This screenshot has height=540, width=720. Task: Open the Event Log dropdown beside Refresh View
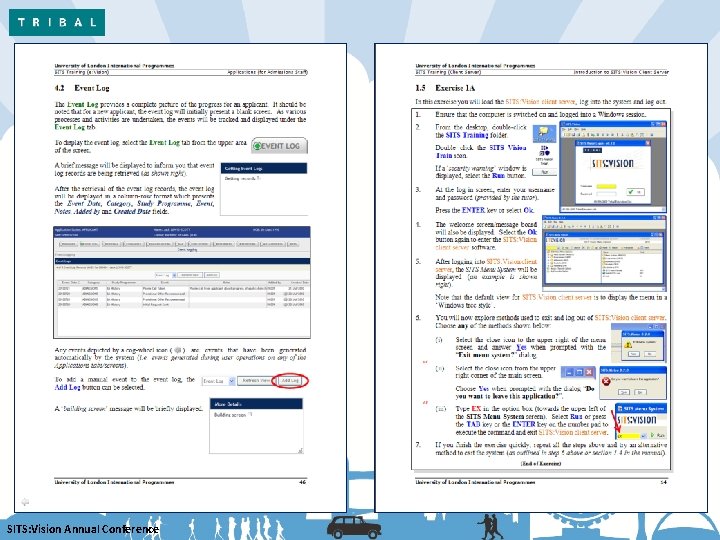(x=219, y=381)
